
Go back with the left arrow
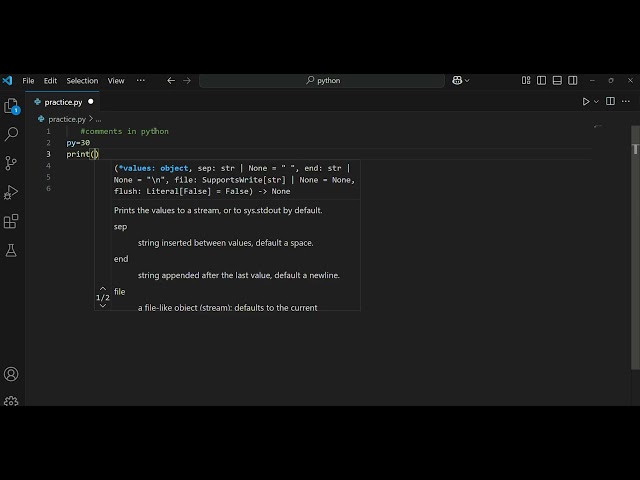(171, 80)
